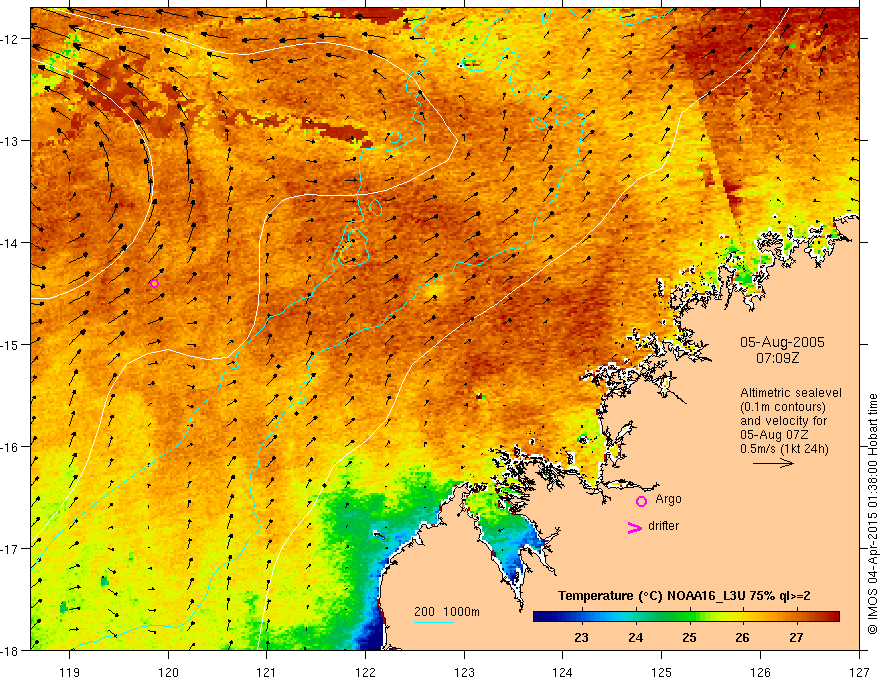The width and height of the screenshot is (880, 680).
Task: Click longitude label 125 on the bottom axis
Action: 662,672
